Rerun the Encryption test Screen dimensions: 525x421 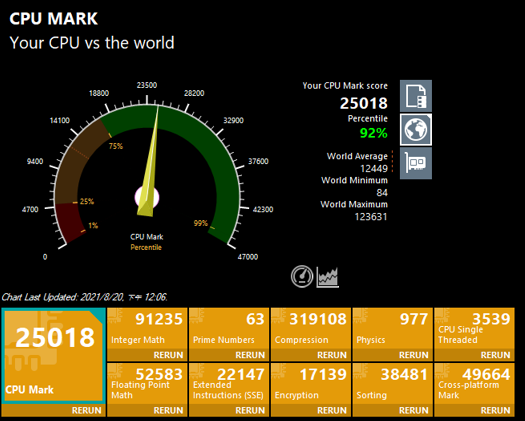(x=331, y=410)
